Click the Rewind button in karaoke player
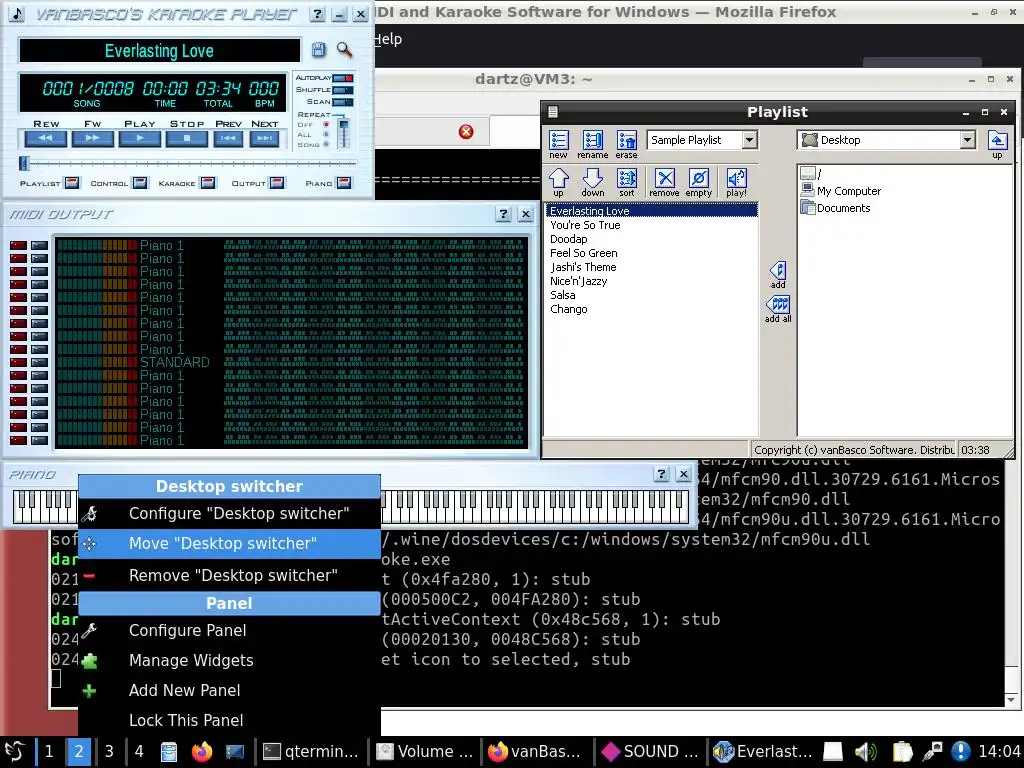The height and width of the screenshot is (768, 1024). click(x=46, y=138)
